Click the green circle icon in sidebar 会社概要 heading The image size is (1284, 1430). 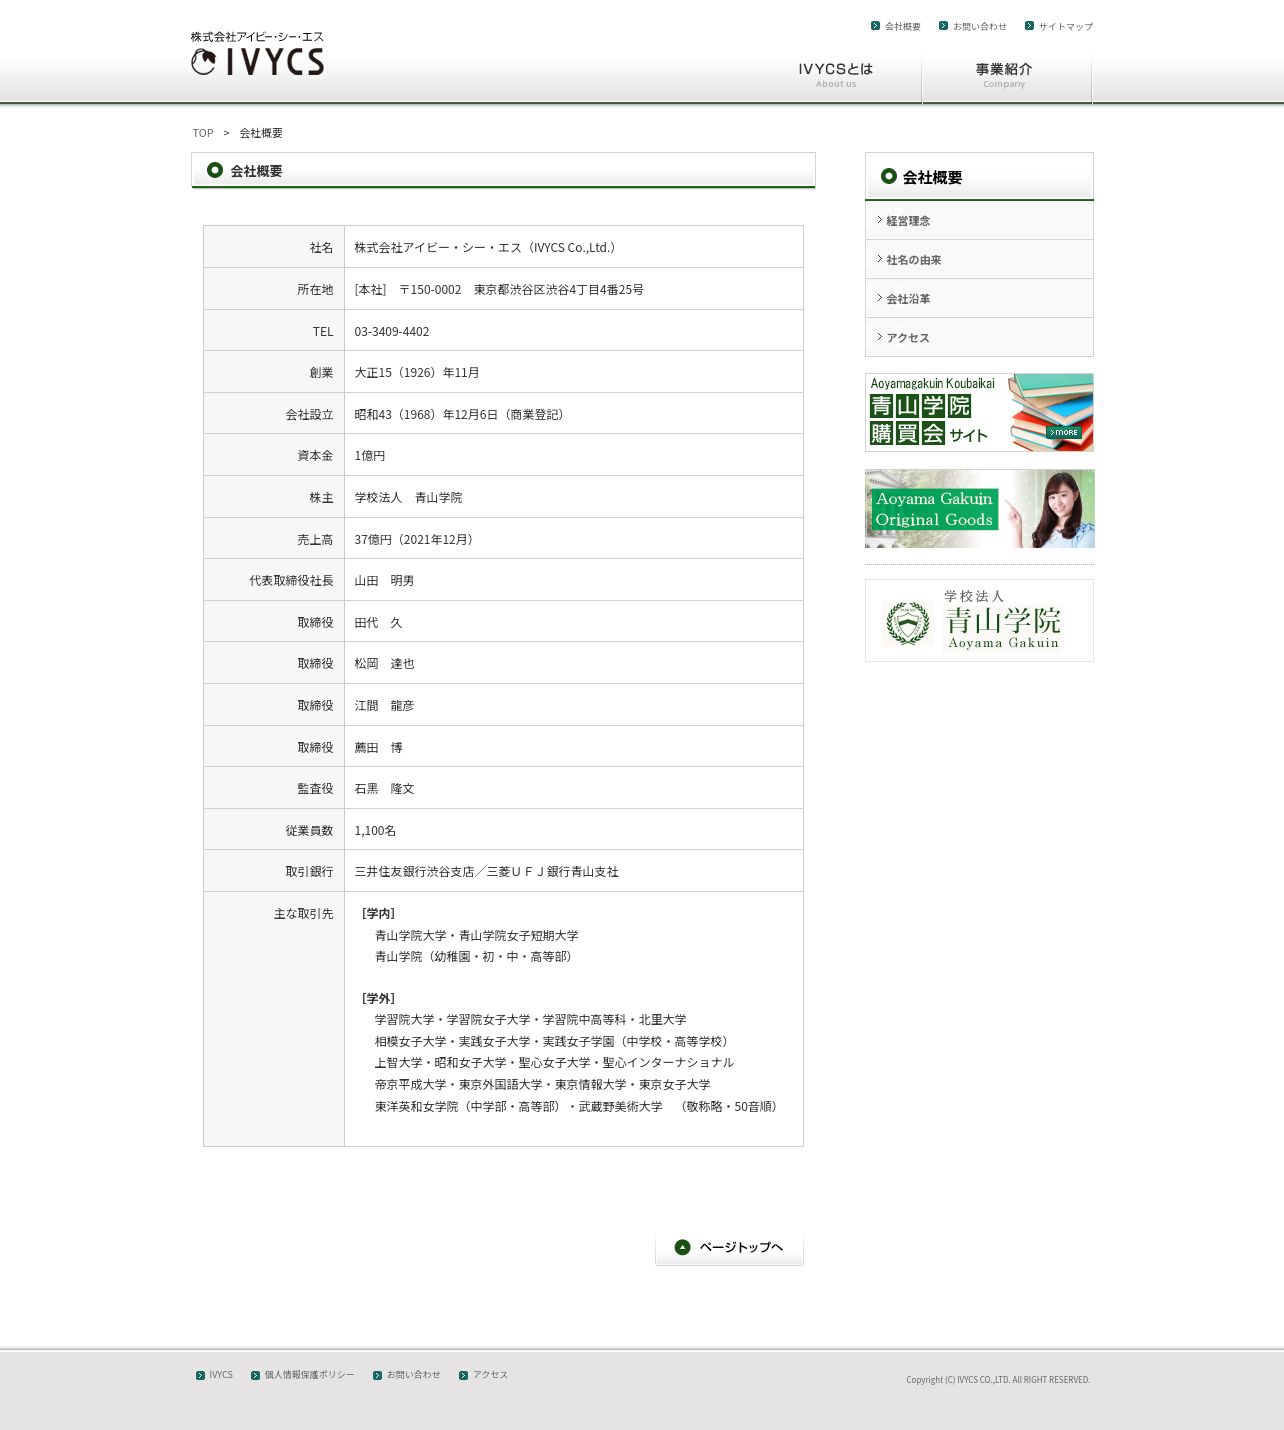888,176
